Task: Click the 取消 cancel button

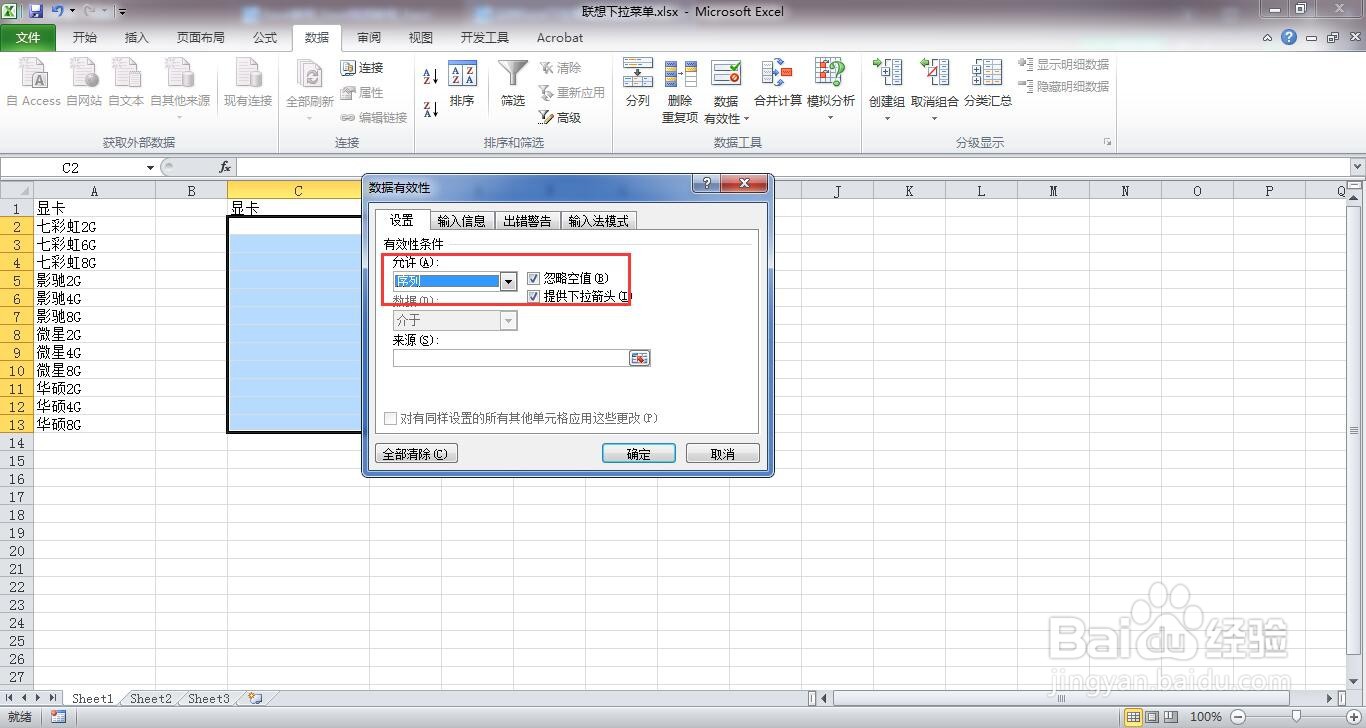Action: click(x=723, y=454)
